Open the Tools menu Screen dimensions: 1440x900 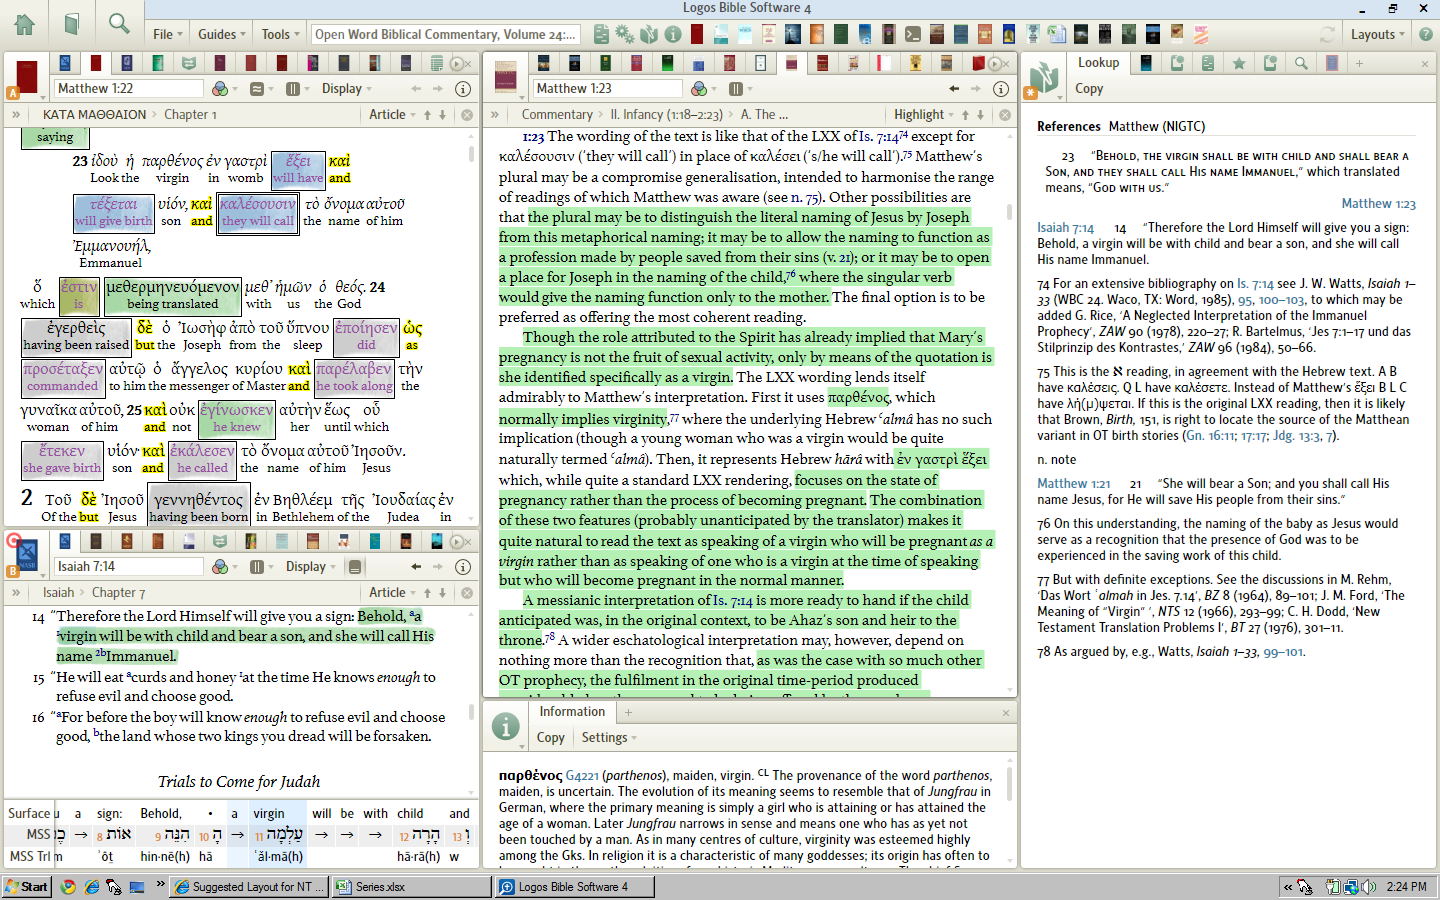[x=280, y=34]
